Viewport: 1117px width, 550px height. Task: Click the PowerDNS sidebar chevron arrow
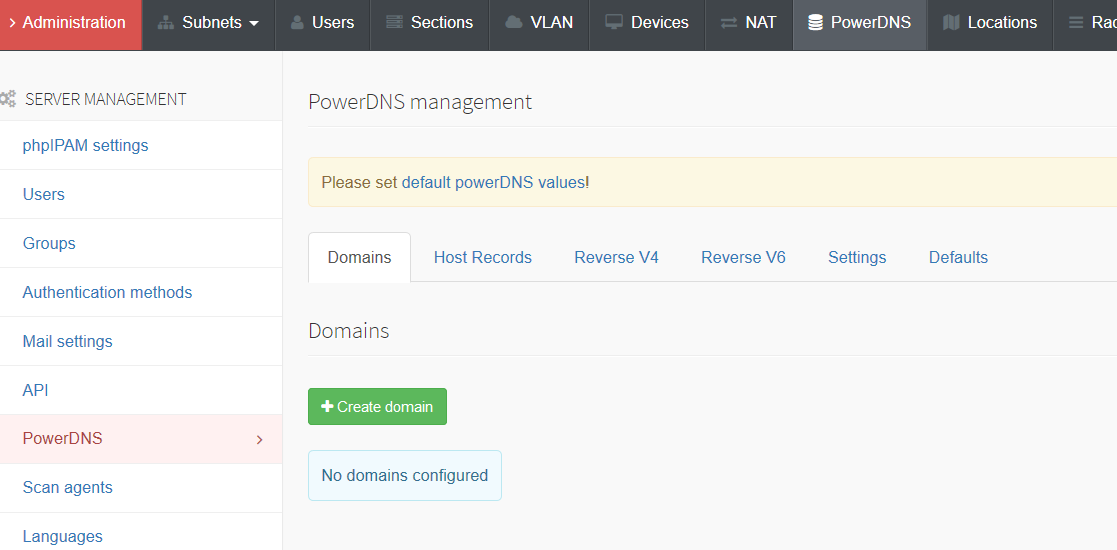coord(260,439)
